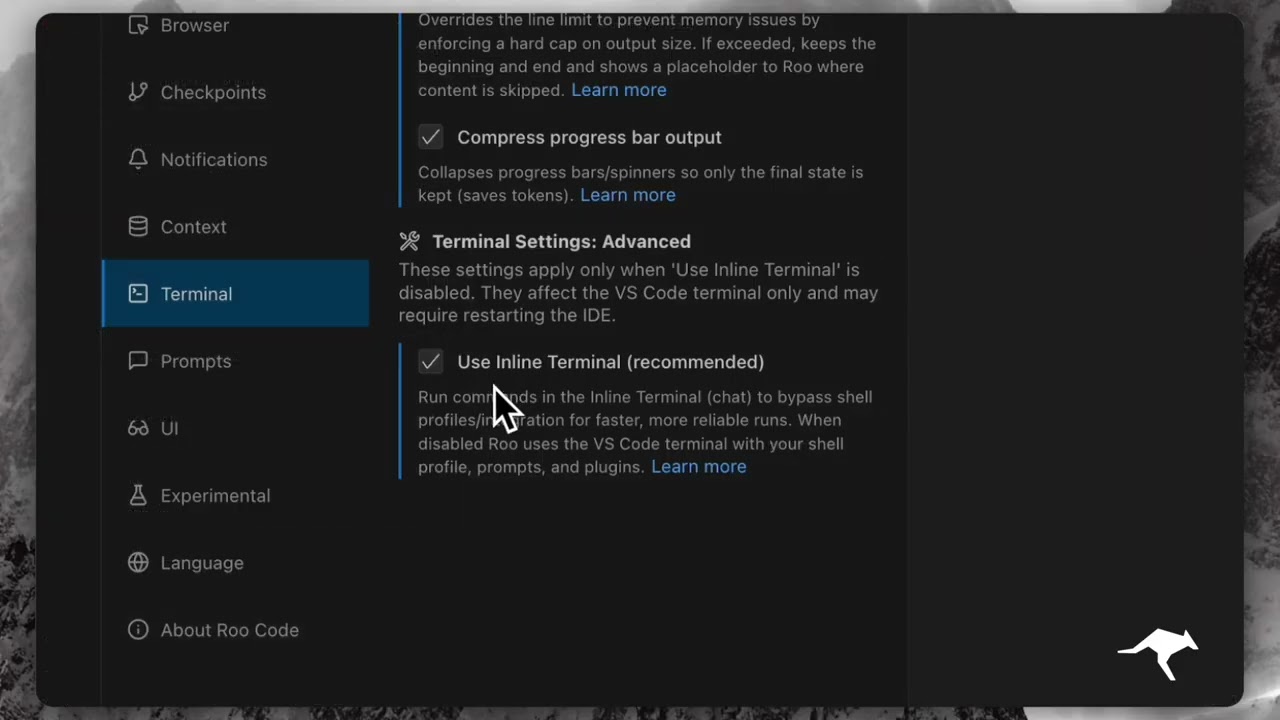Click the Browser sidebar icon
1280x720 pixels.
click(138, 25)
